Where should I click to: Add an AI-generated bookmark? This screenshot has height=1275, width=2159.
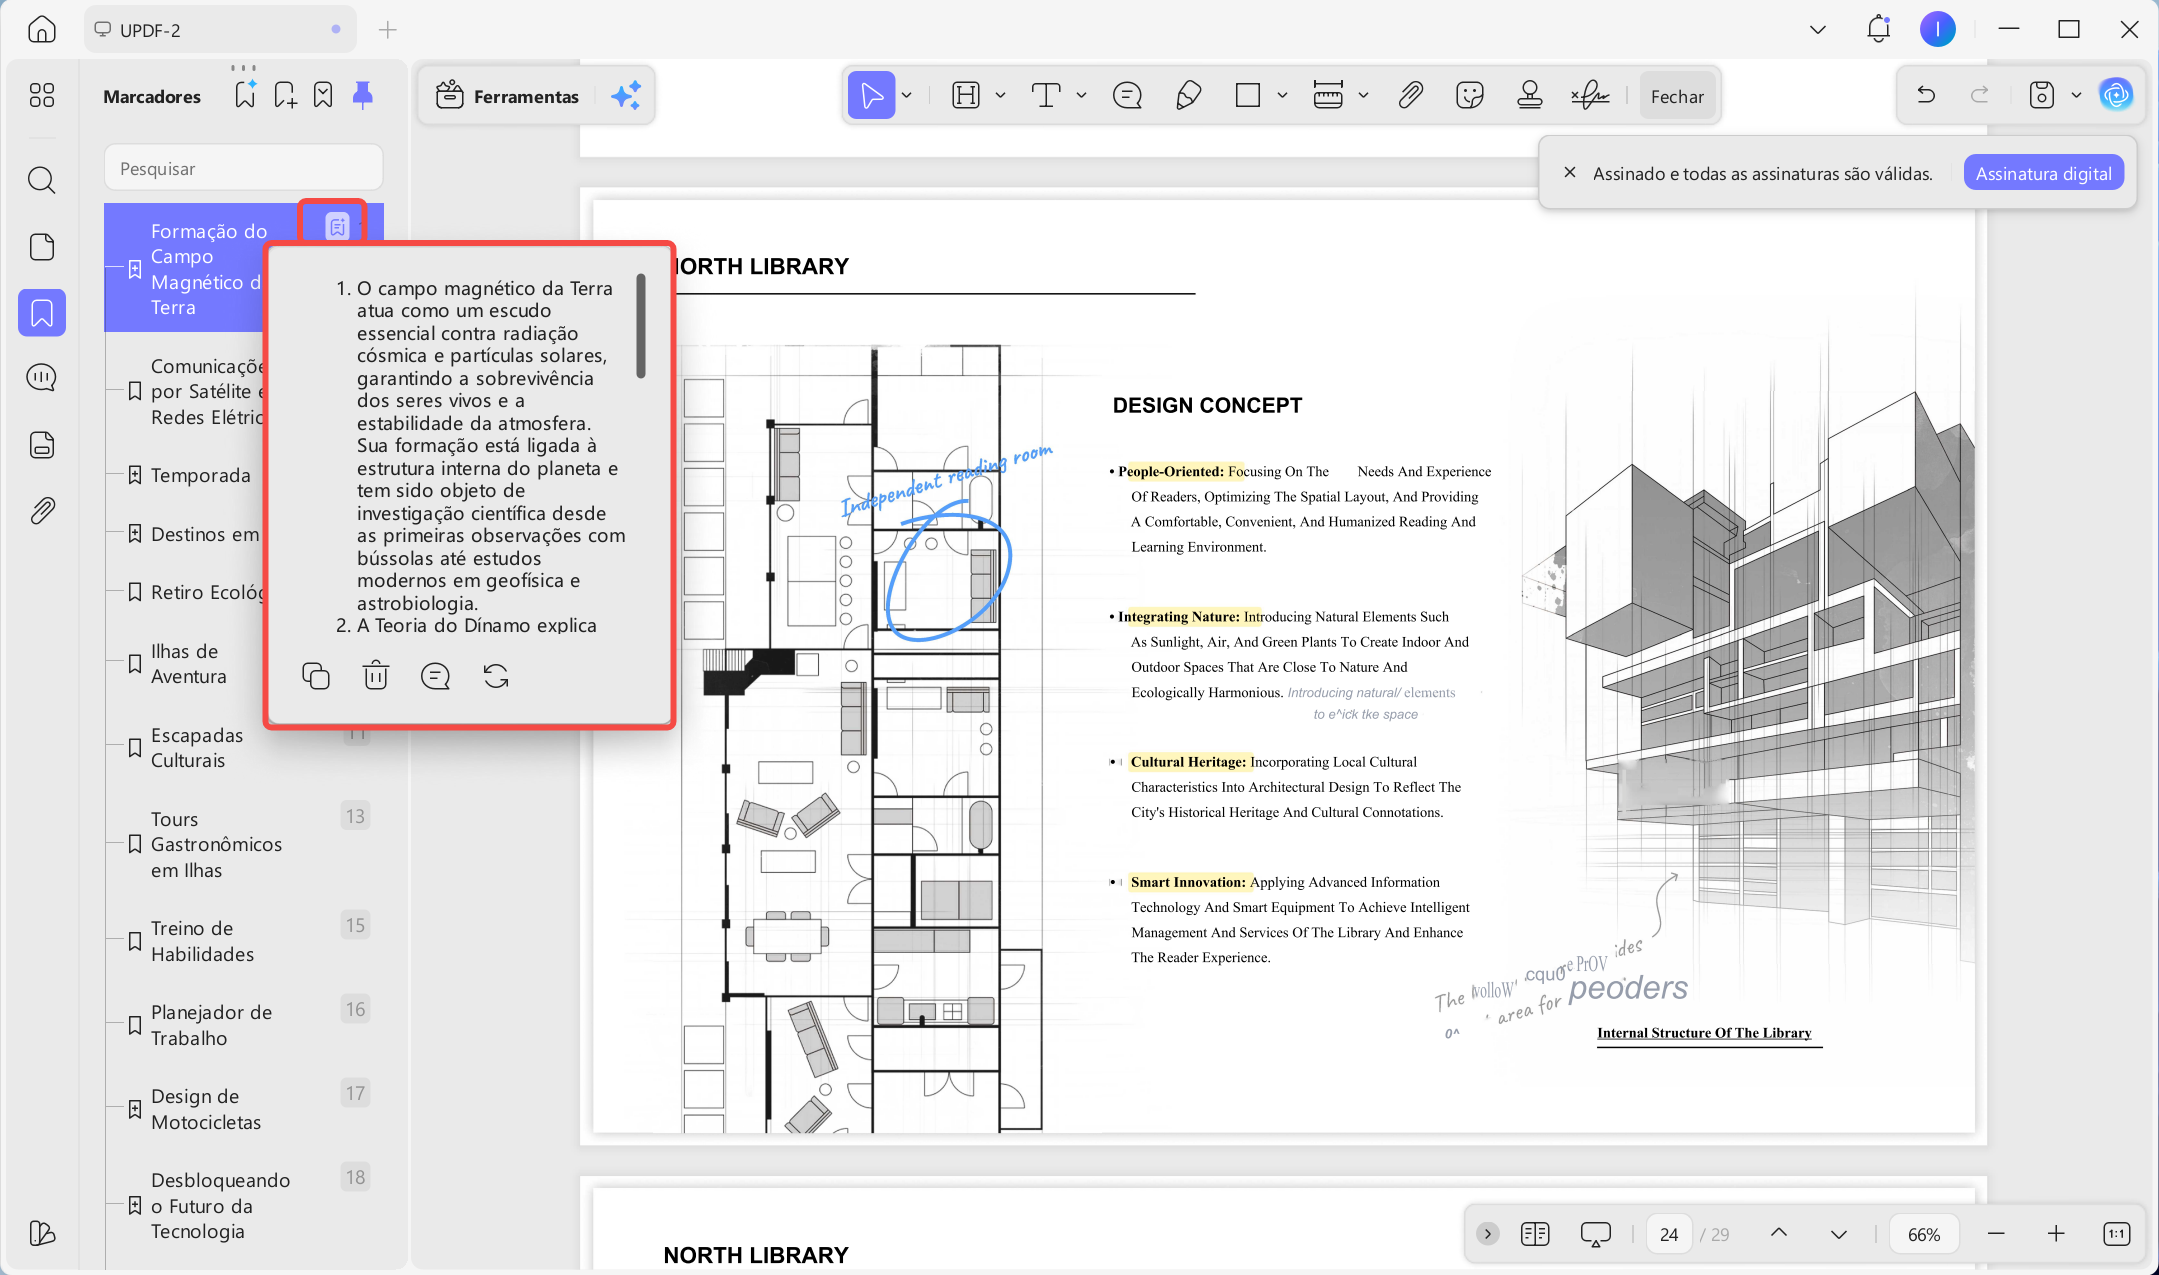(x=245, y=95)
